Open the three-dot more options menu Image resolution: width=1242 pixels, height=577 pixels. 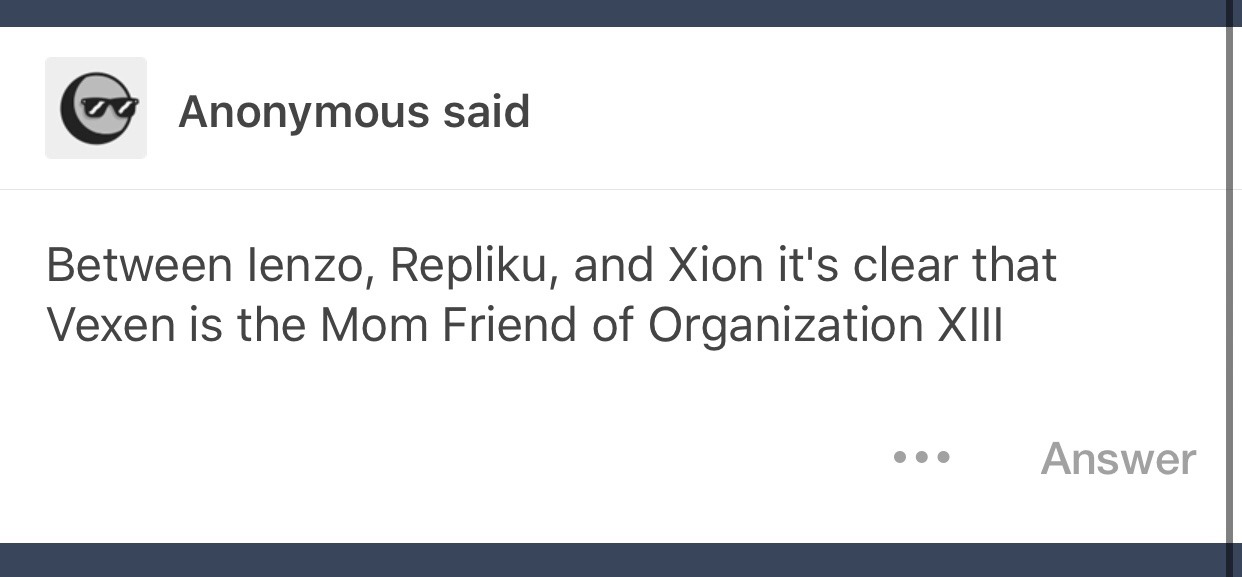click(922, 458)
